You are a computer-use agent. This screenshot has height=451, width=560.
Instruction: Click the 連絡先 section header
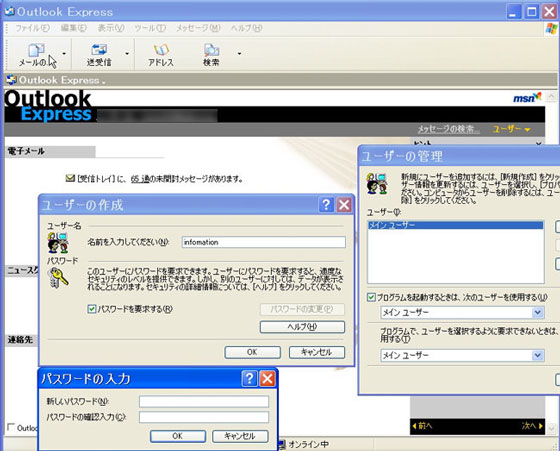[21, 340]
